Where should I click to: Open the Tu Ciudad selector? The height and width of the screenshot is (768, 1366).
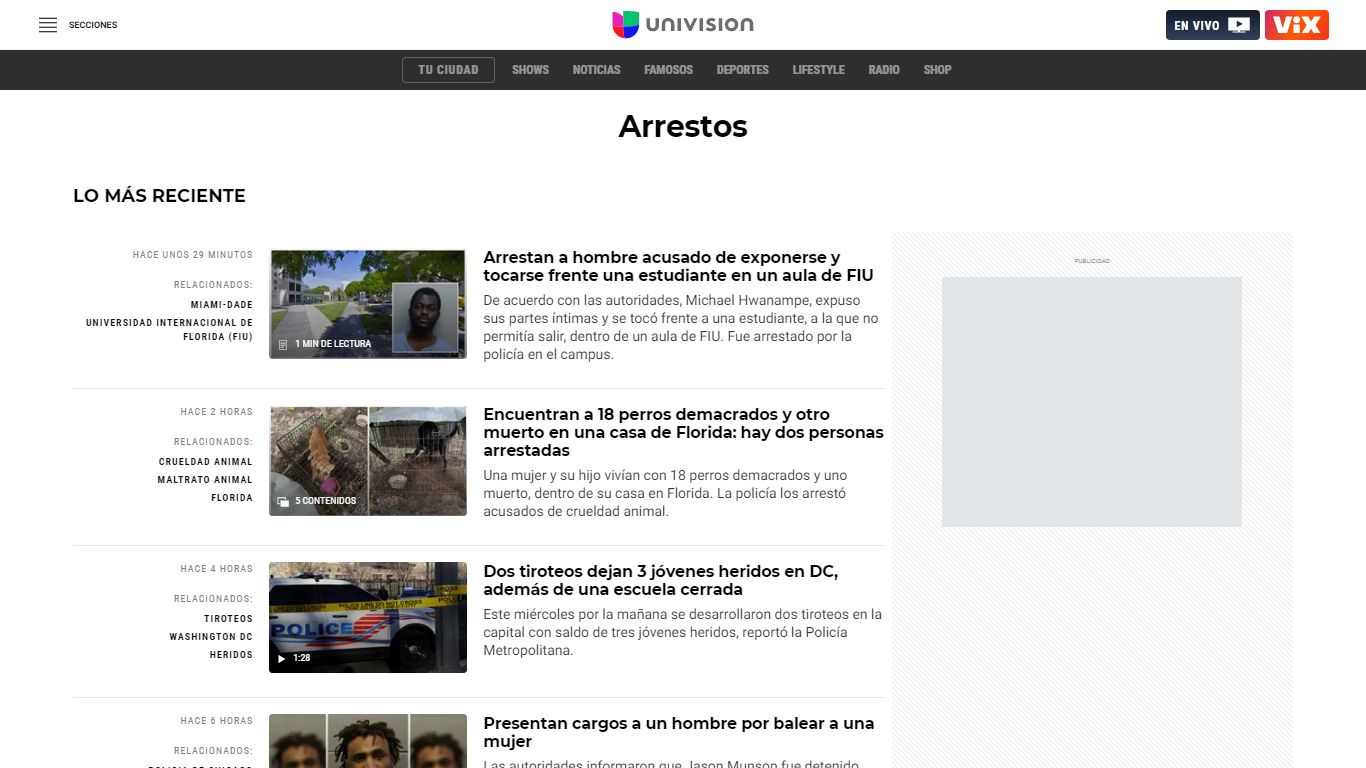point(448,70)
